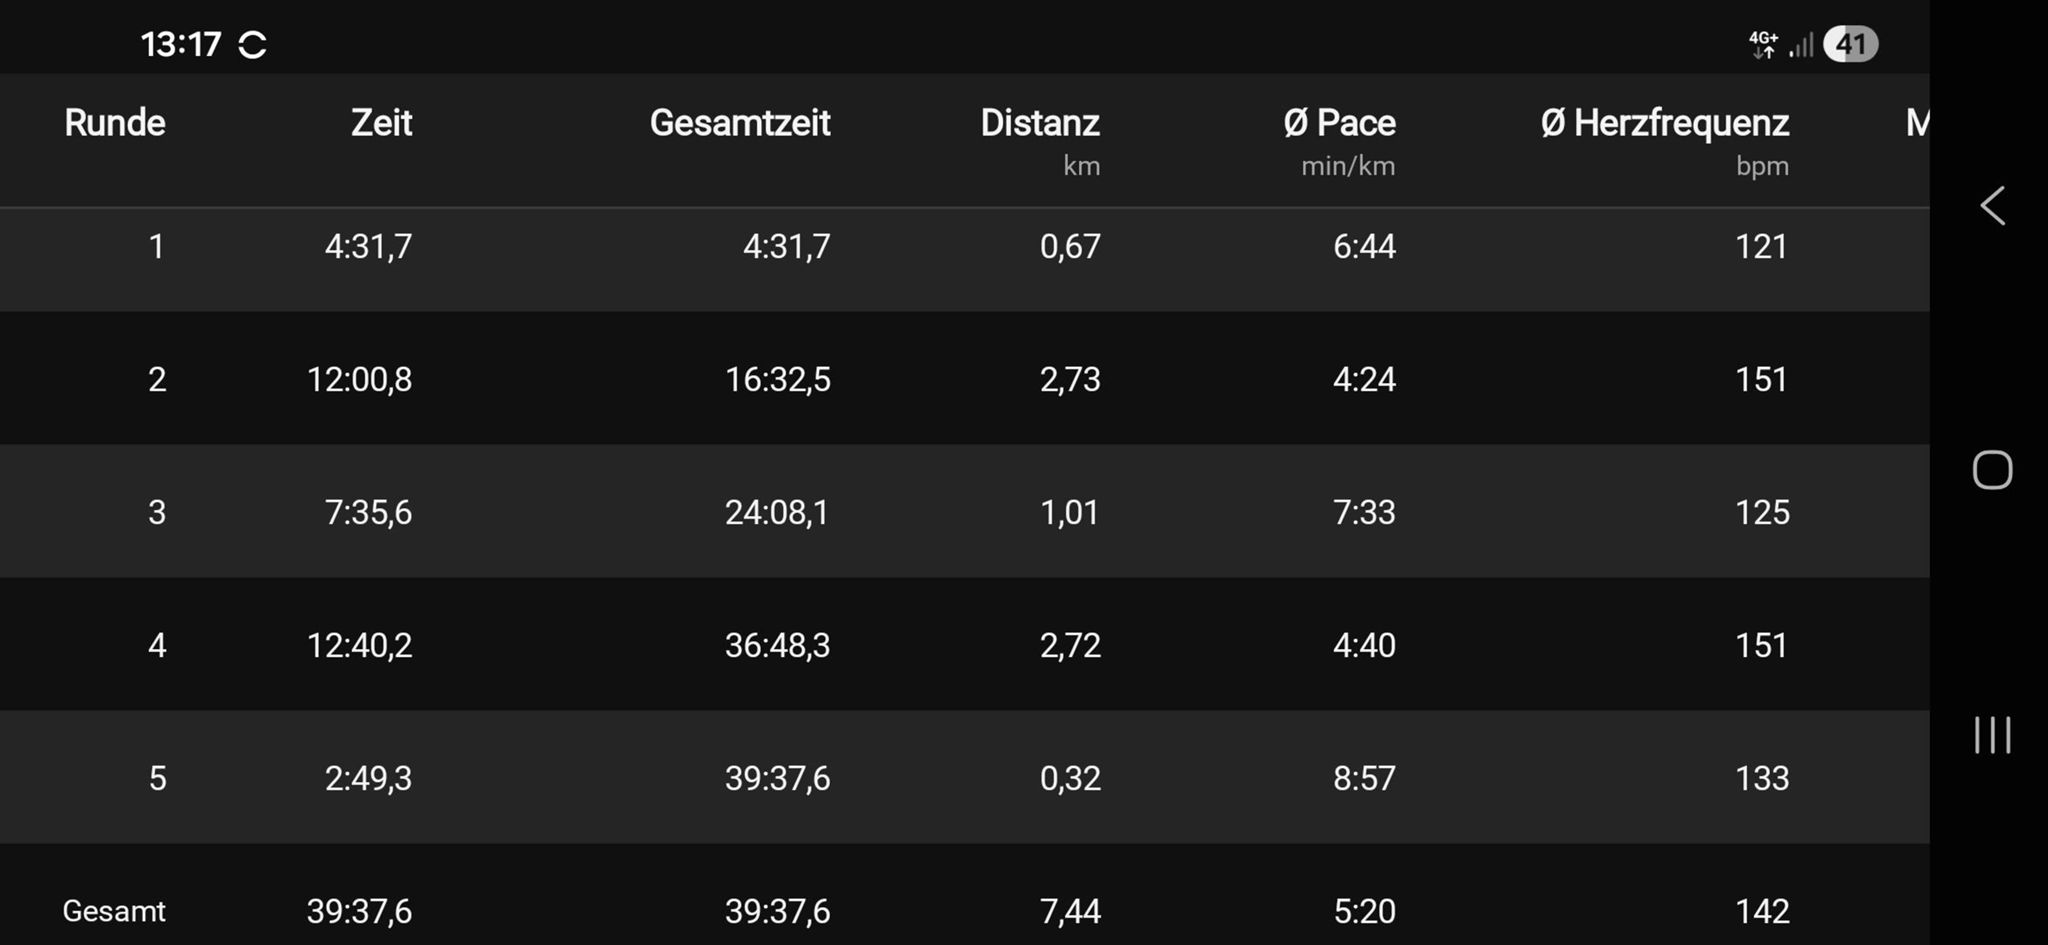The image size is (2048, 945).
Task: Tap the Gesamtzeit column header
Action: tap(740, 123)
